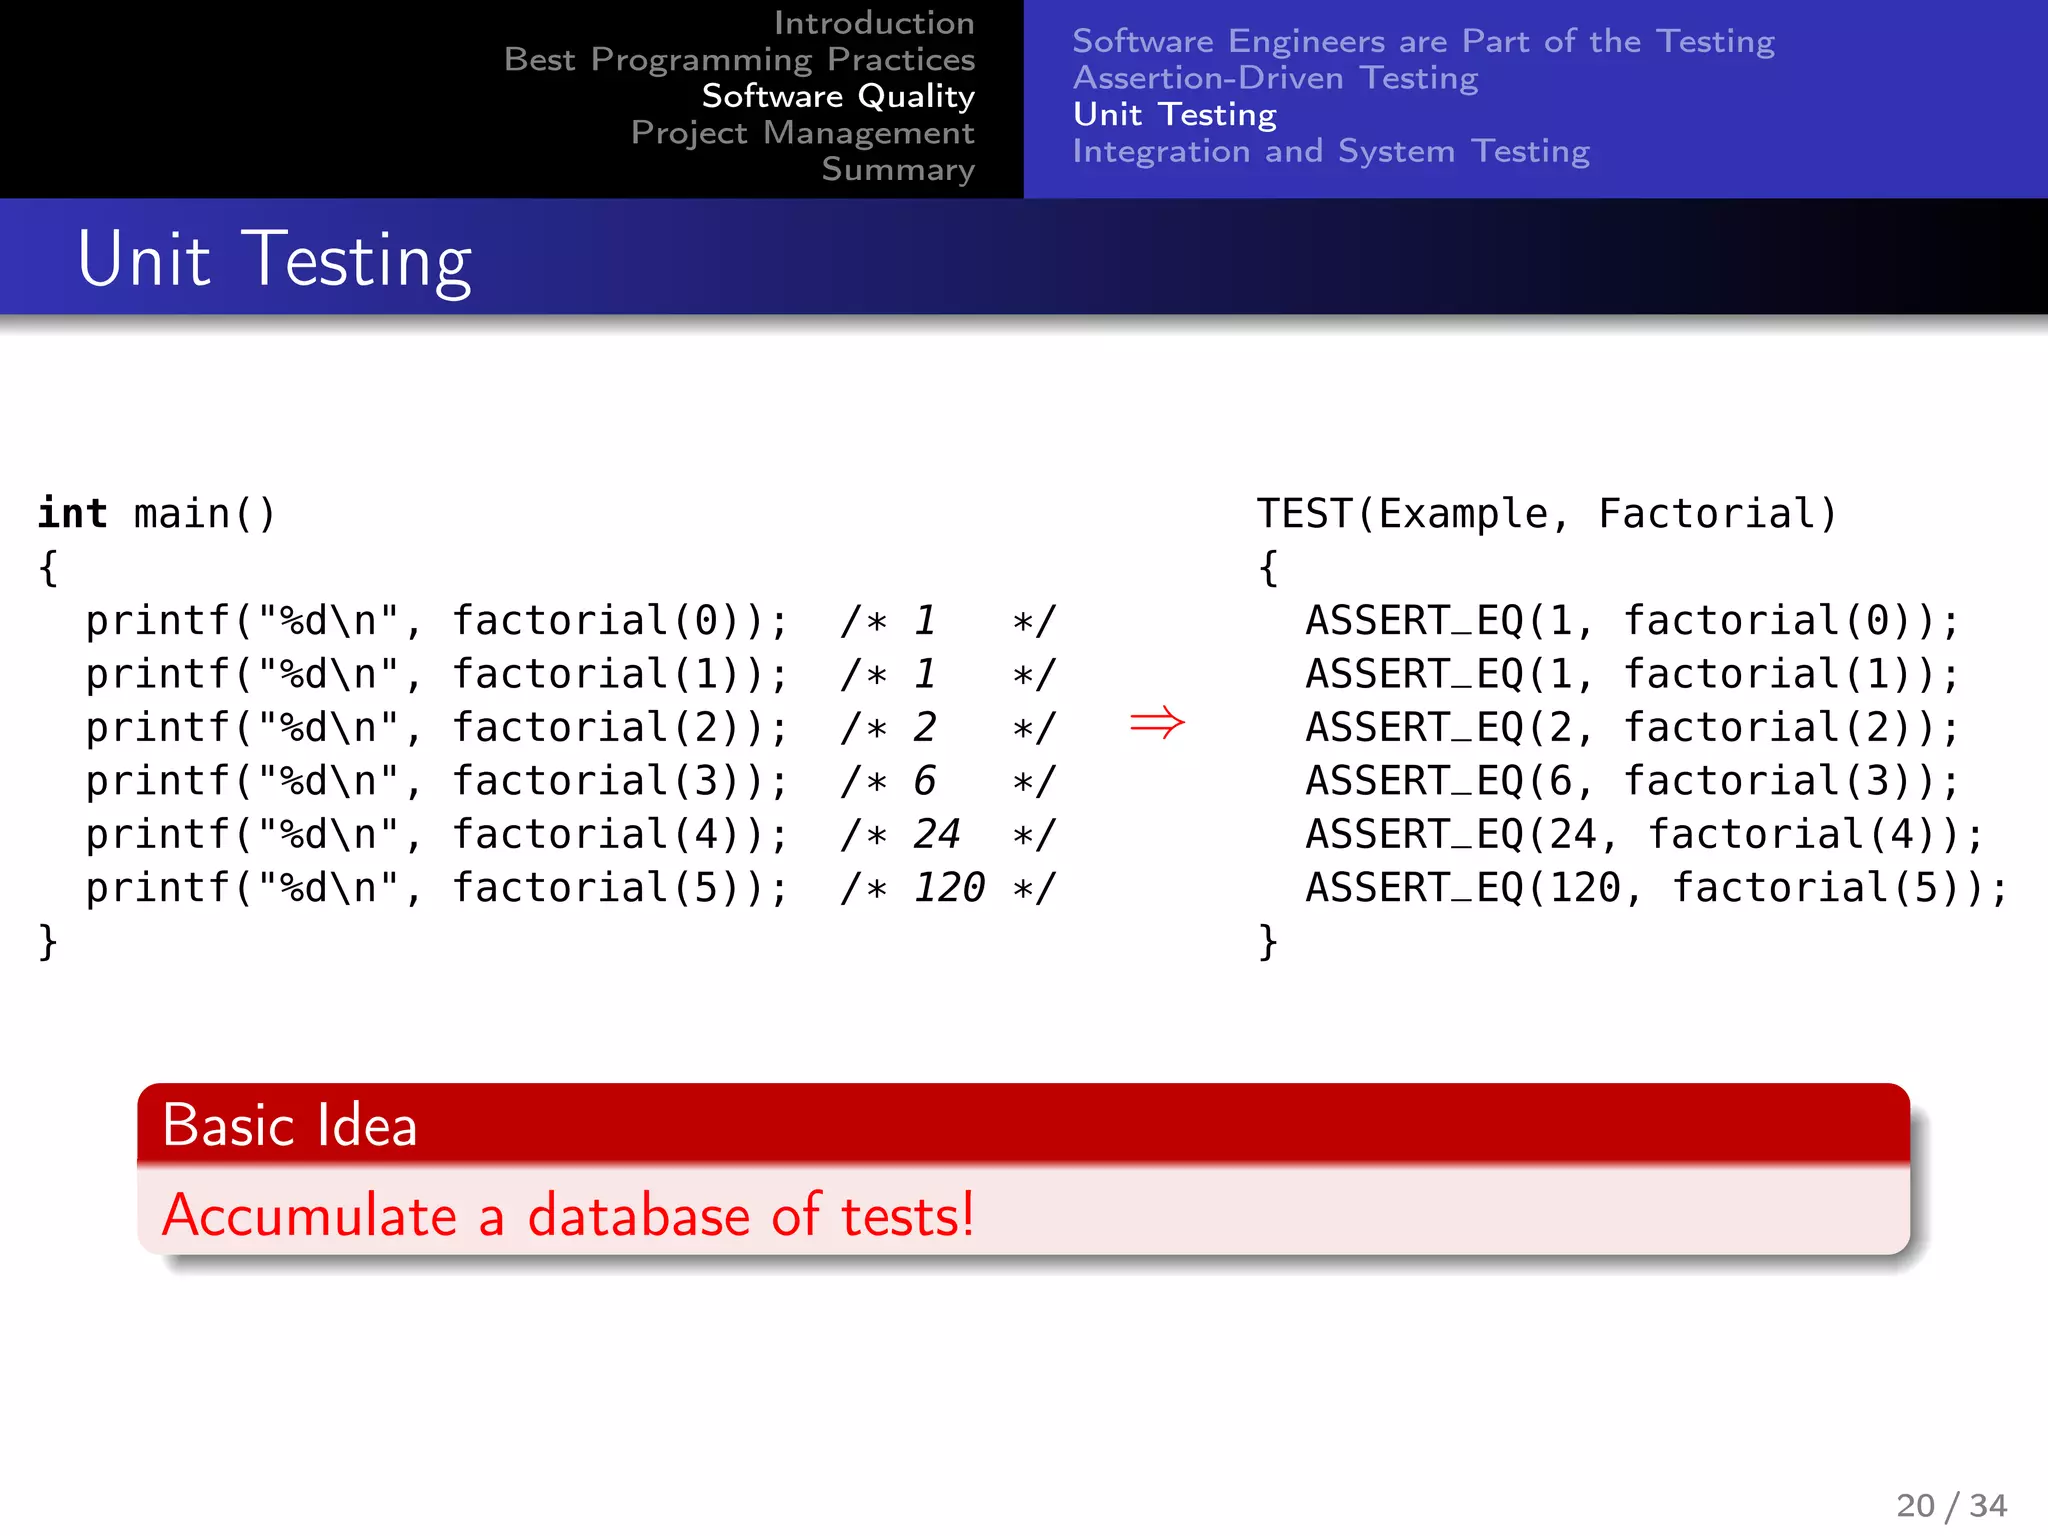The image size is (2048, 1536).
Task: Click 'ASSERT_EQ(6, factorial(3));' line
Action: [1632, 781]
